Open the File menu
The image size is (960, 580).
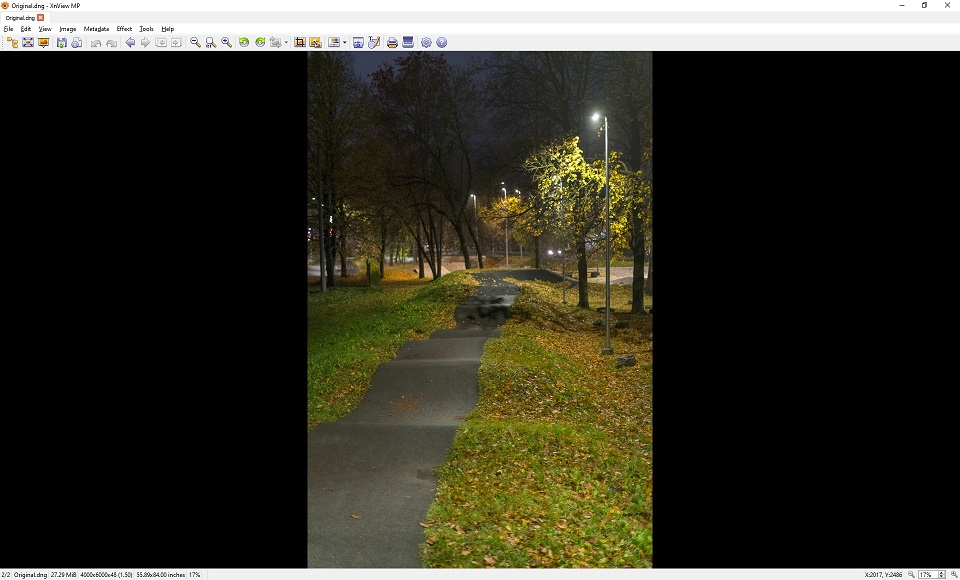[x=9, y=29]
